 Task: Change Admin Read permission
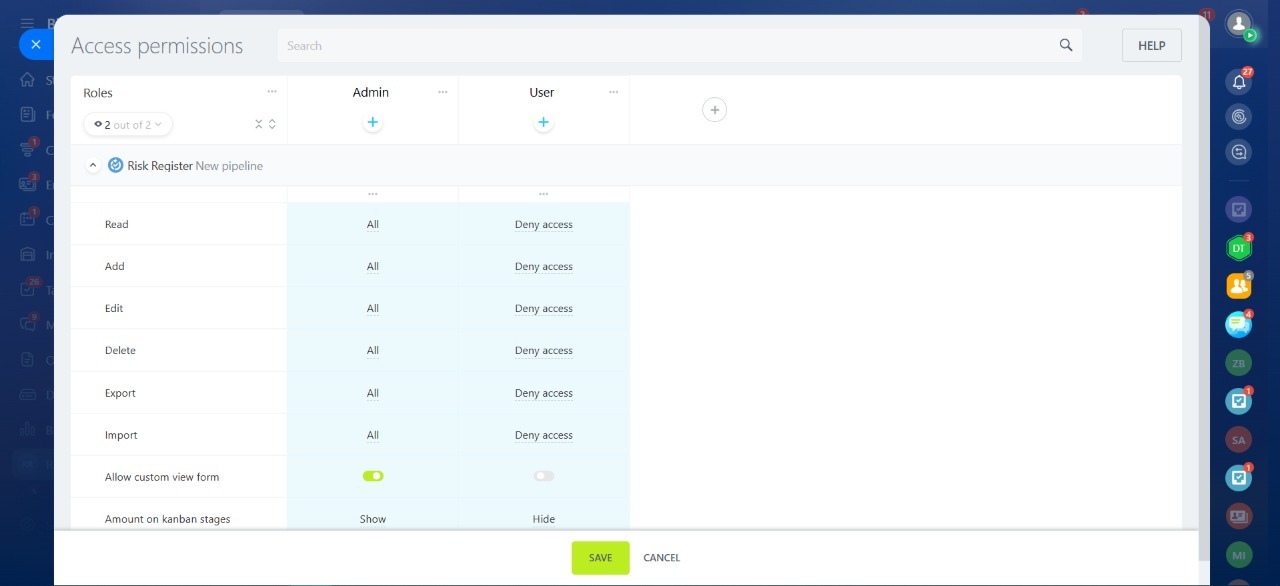[x=373, y=224]
